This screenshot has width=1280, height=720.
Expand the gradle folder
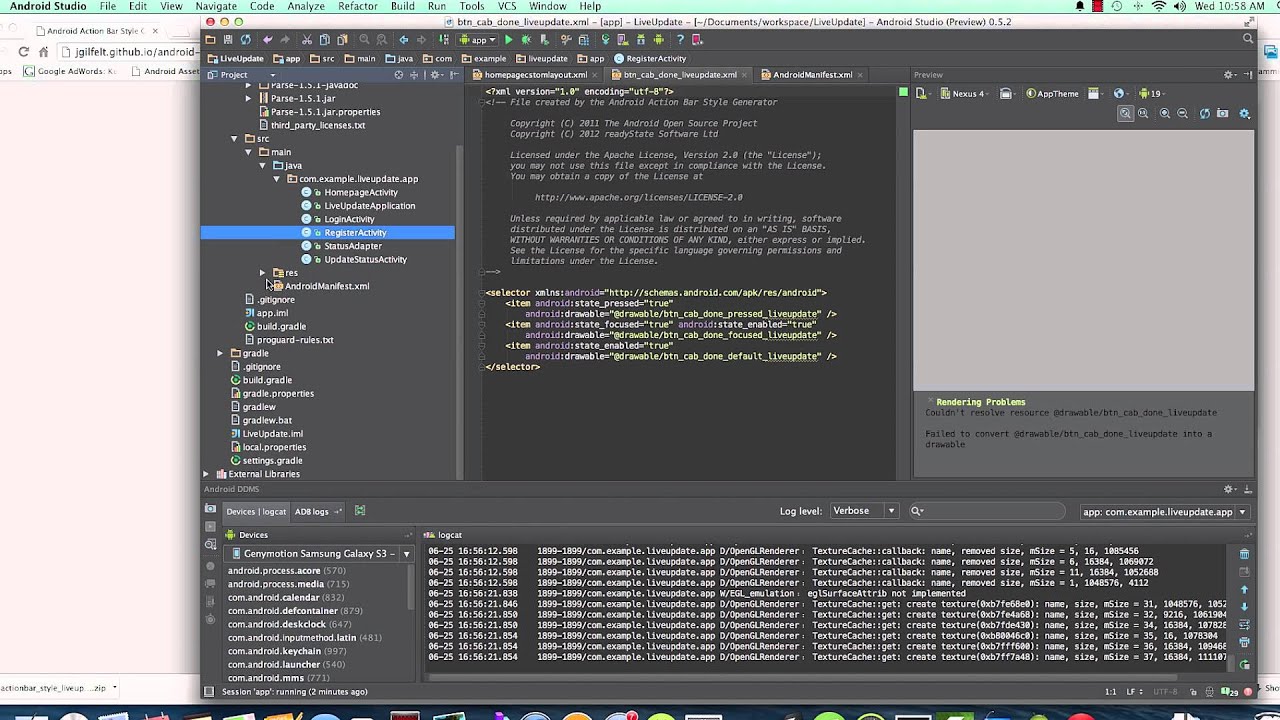pyautogui.click(x=220, y=353)
